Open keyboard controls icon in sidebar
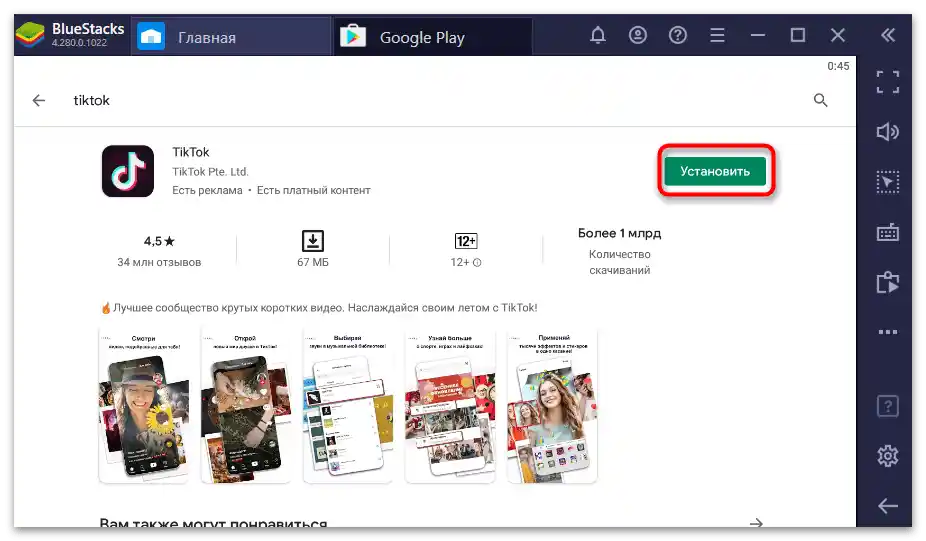 (888, 232)
